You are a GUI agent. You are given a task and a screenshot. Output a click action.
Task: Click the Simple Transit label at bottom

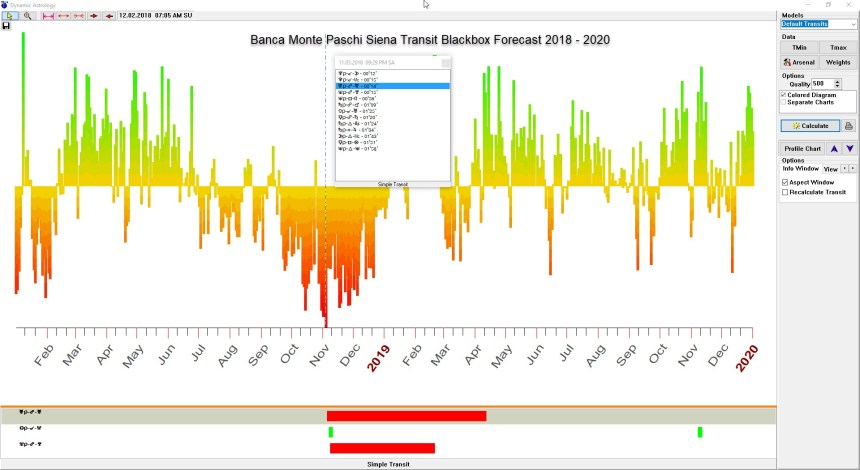pos(388,465)
